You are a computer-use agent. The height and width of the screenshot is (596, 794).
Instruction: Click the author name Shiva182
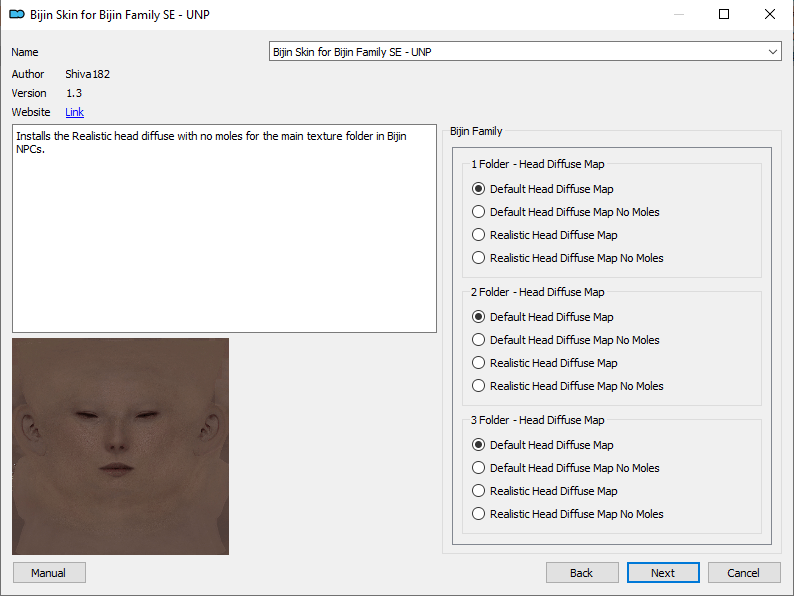tap(88, 74)
